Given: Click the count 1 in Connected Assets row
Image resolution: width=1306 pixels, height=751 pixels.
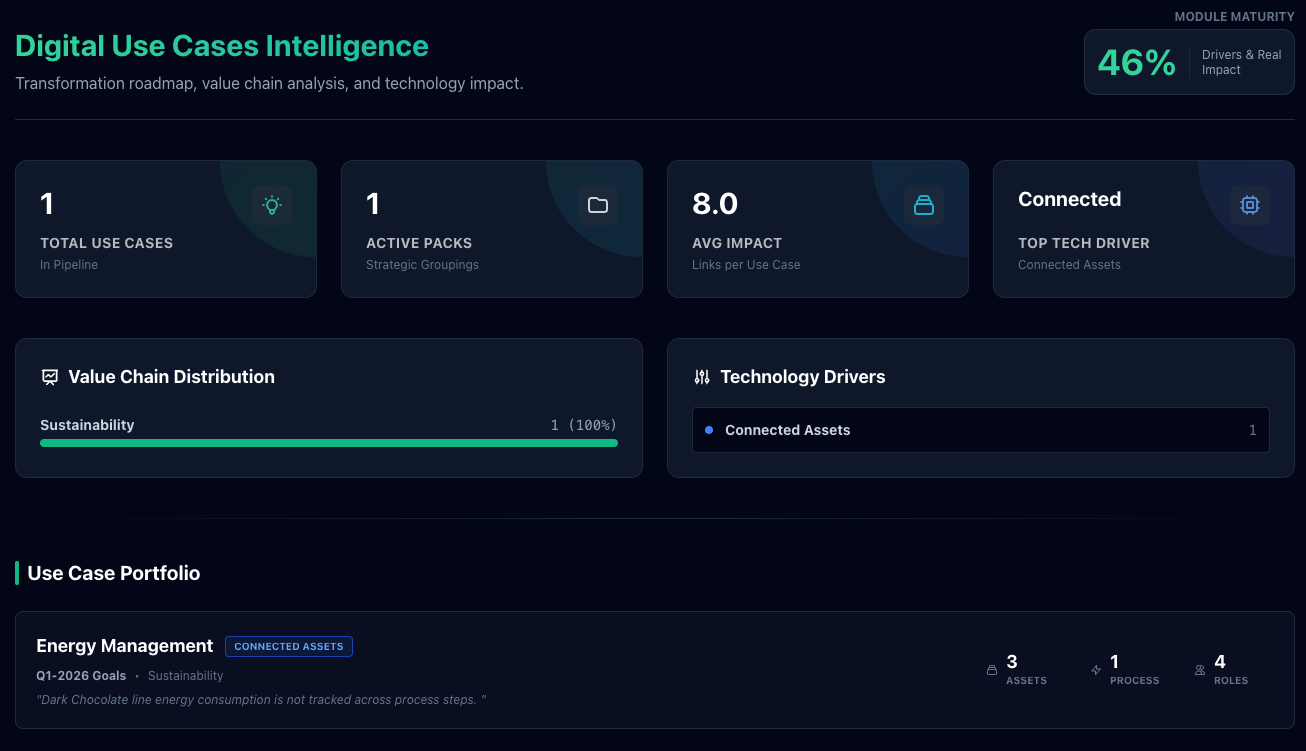Looking at the screenshot, I should [1252, 430].
